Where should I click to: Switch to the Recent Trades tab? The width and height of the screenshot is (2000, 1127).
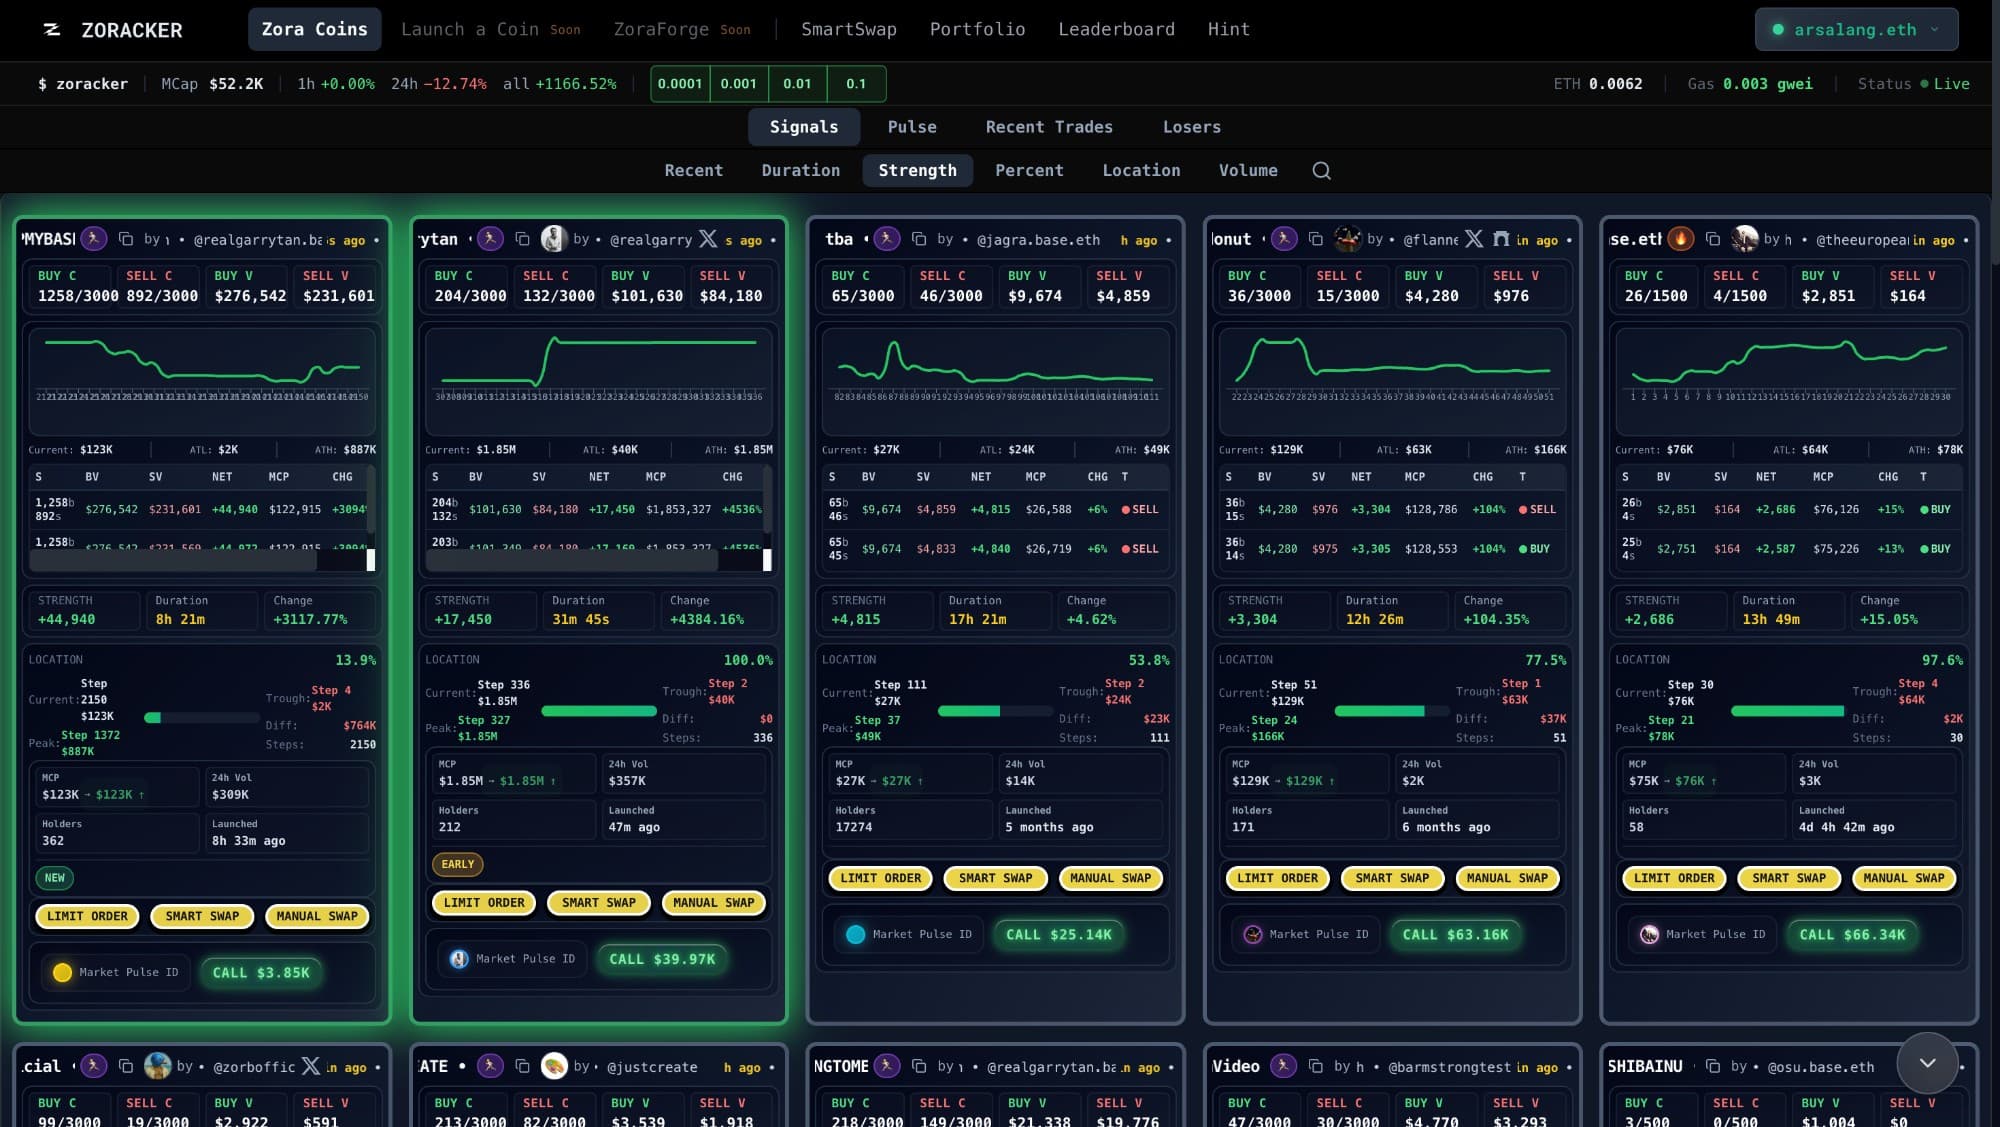click(x=1048, y=127)
